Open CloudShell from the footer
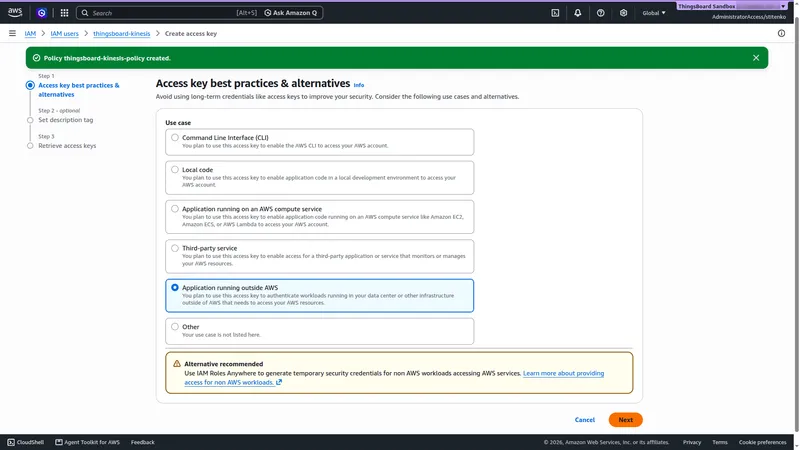The width and height of the screenshot is (800, 450). (26, 442)
